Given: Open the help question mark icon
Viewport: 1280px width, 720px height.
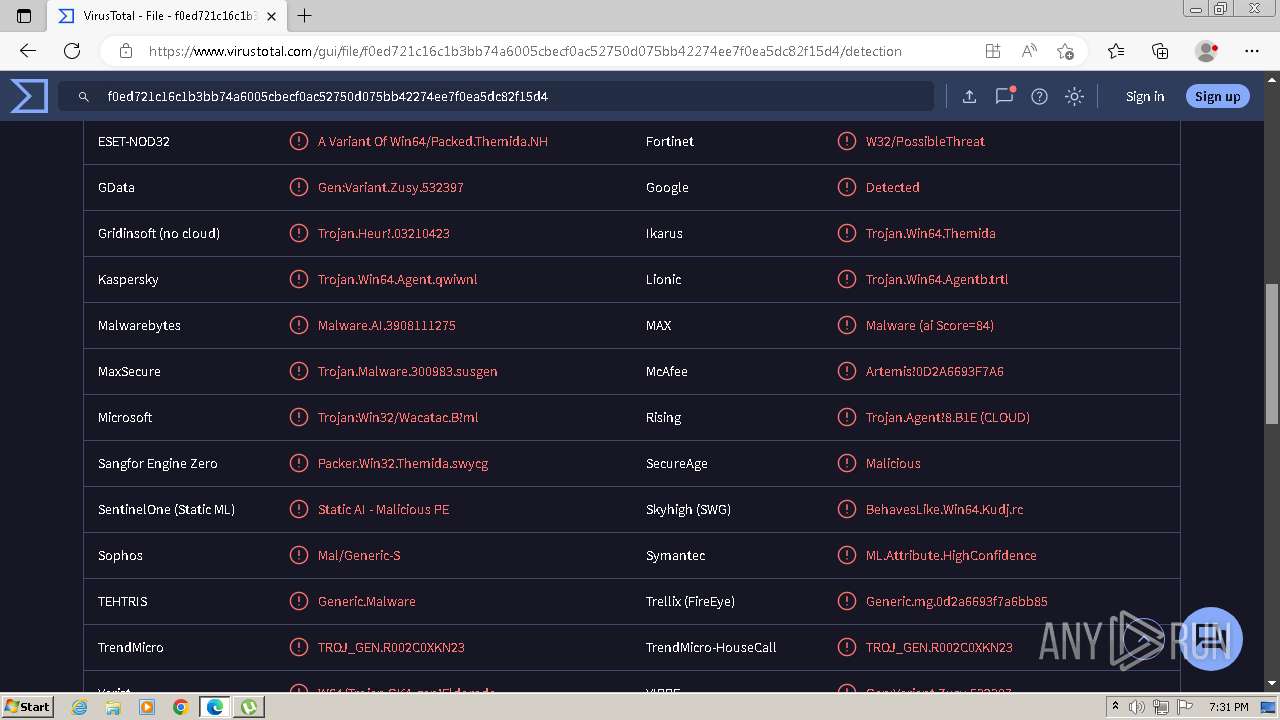Looking at the screenshot, I should [x=1039, y=96].
